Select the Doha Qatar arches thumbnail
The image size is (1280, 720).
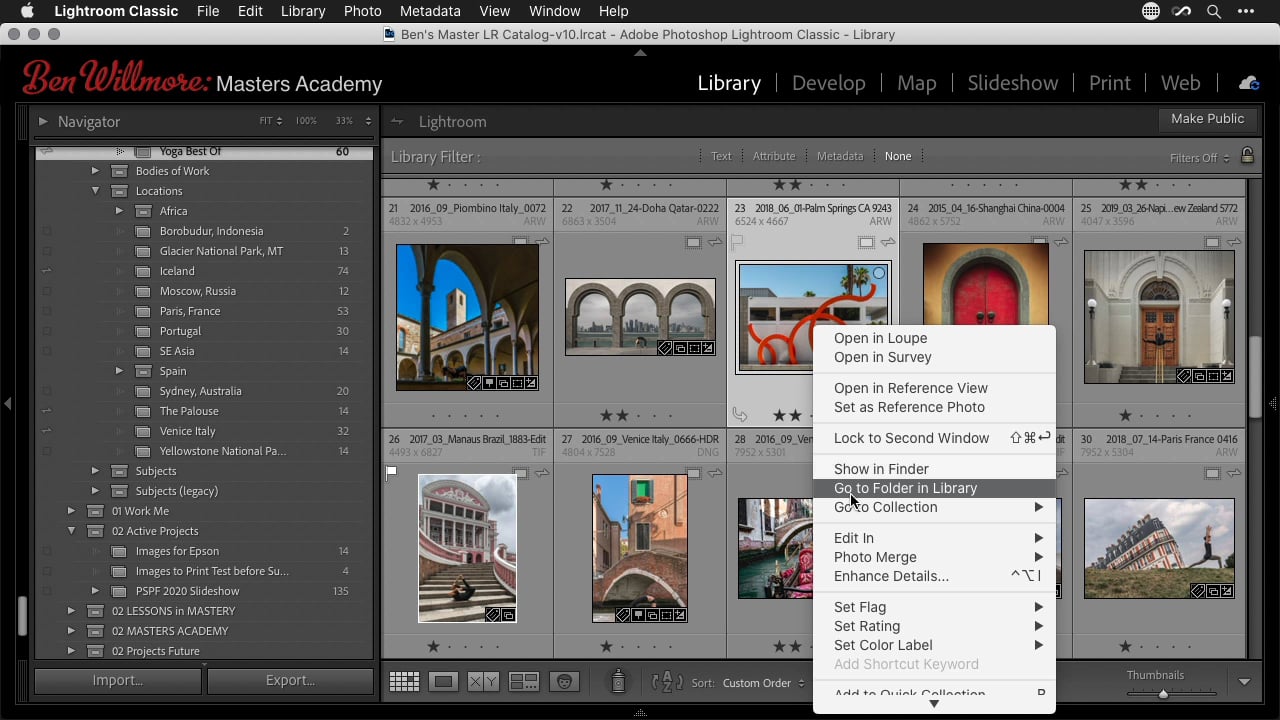640,317
